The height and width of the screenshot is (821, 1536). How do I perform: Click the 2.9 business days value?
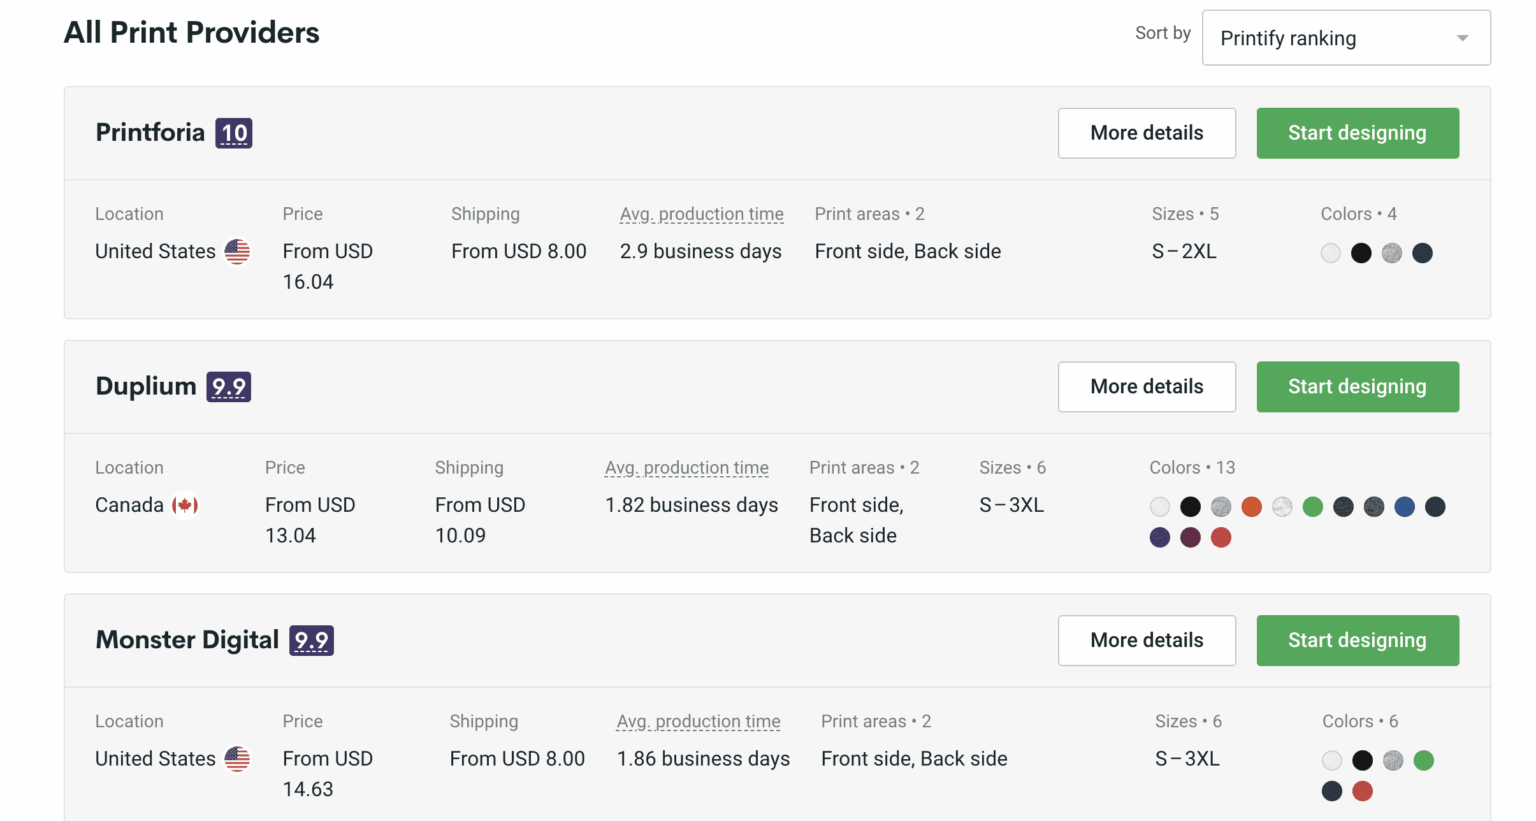click(x=701, y=252)
